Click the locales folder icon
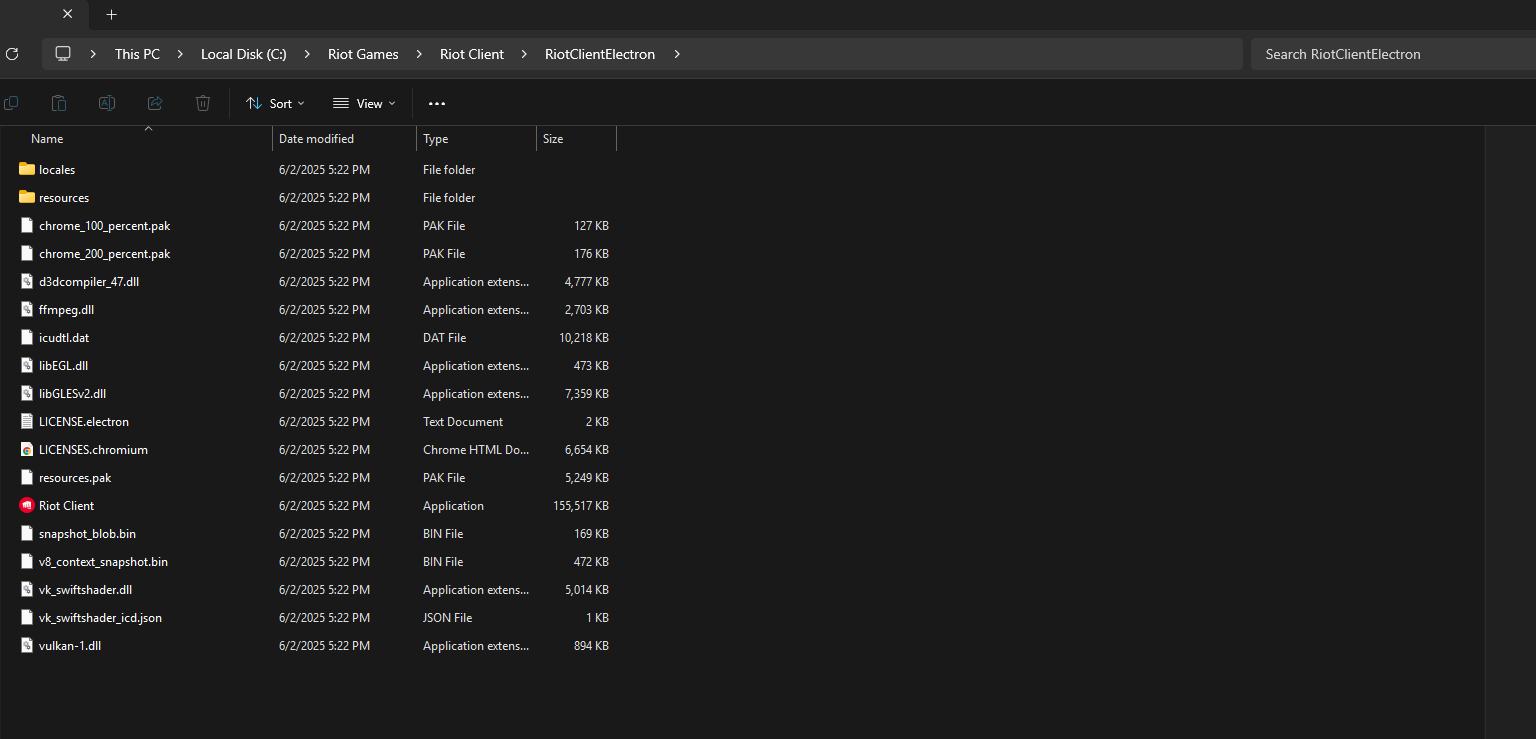 pos(27,169)
